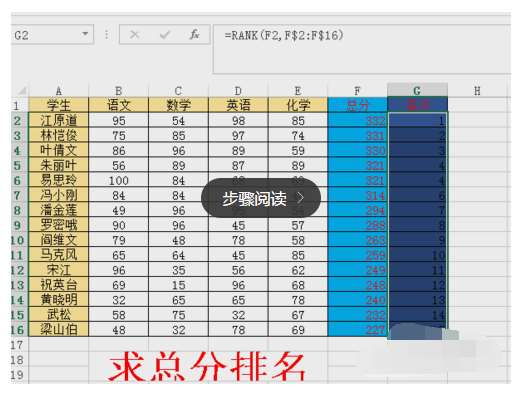Screen dimensions: 527x415
Task: Click cell containing 江原道
Action: click(x=58, y=120)
